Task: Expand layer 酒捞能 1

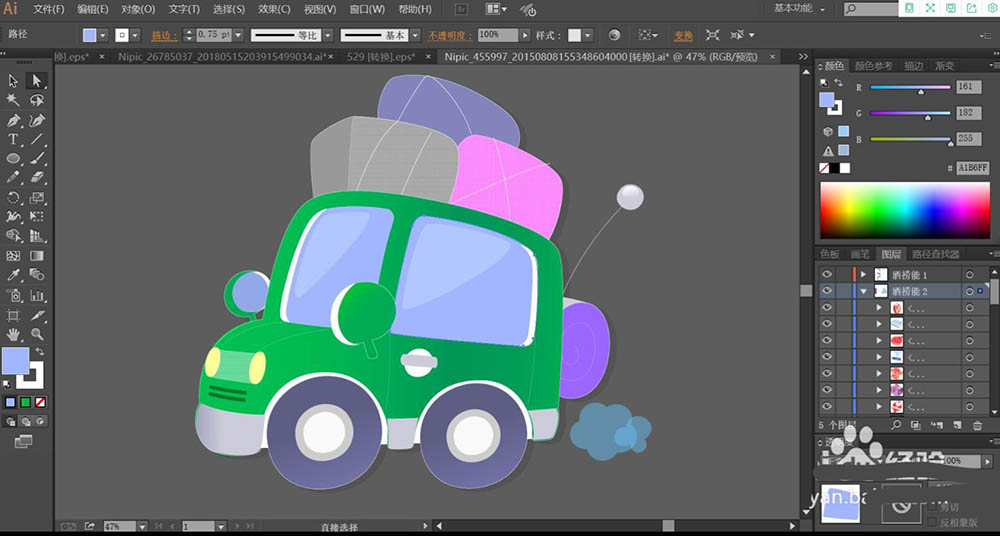Action: (x=864, y=274)
